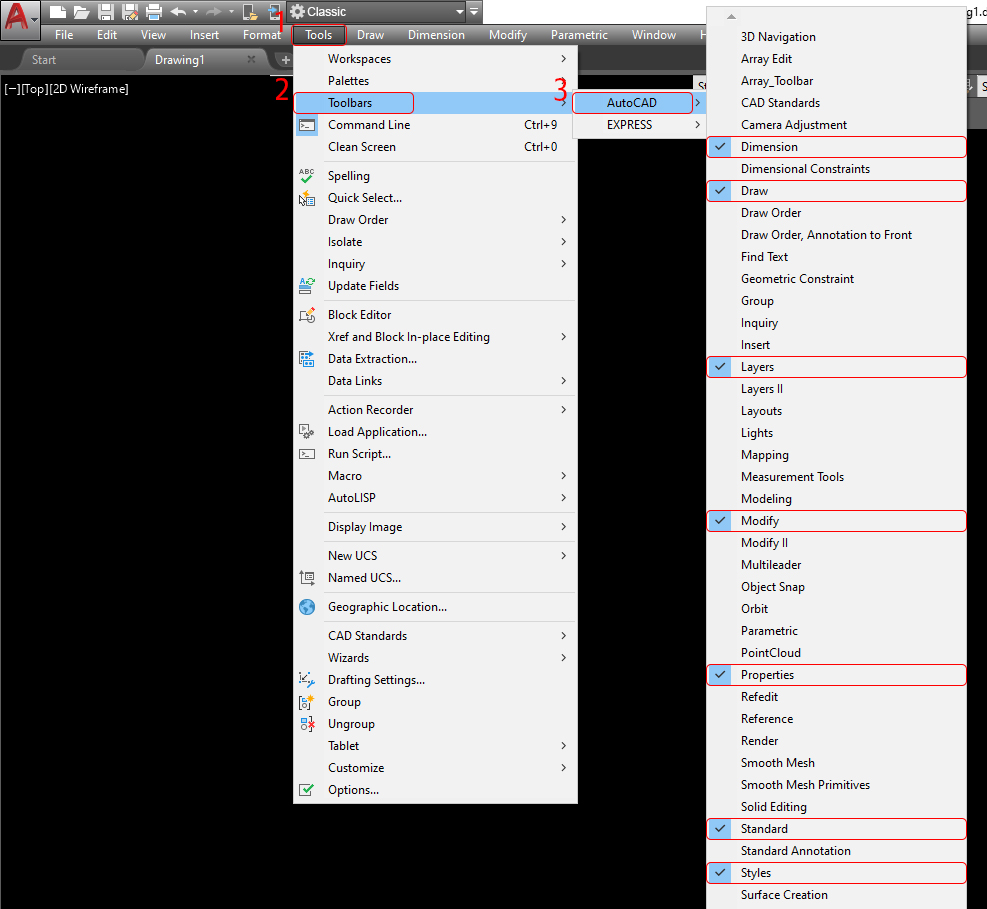Expand the AutoLISP submenu
Viewport: 987px width, 909px height.
(x=435, y=498)
